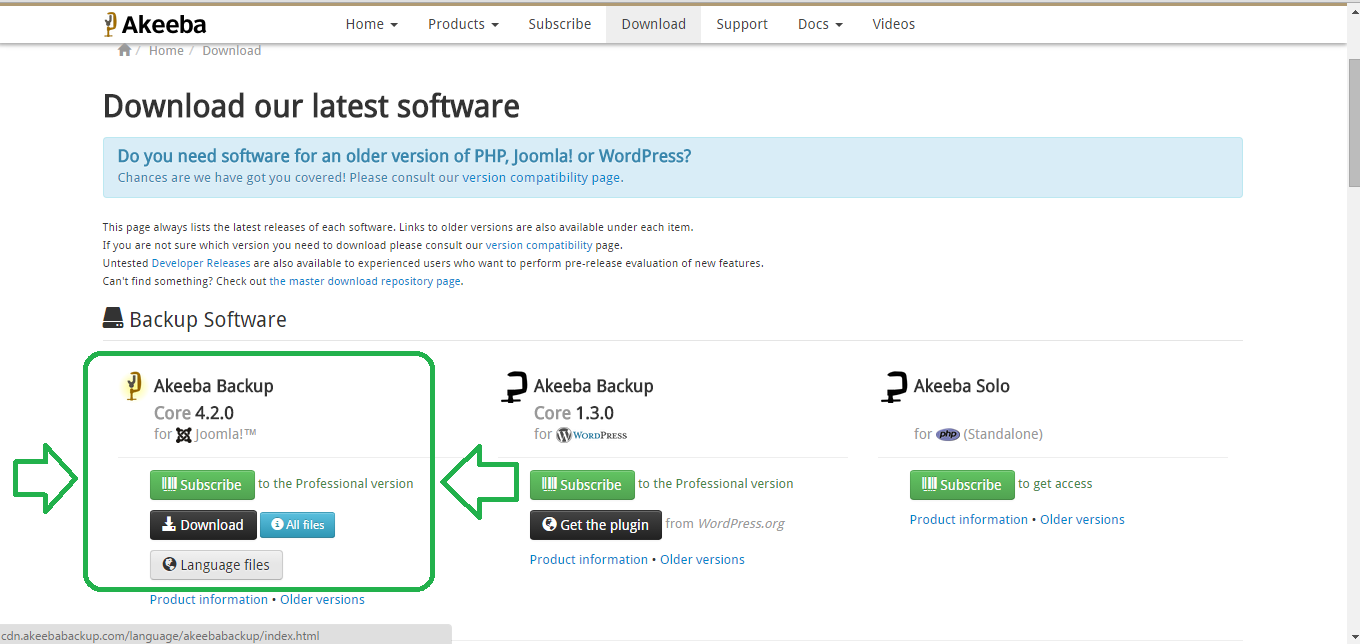Open Product information under Akeeba Backup Joomla

[x=209, y=600]
